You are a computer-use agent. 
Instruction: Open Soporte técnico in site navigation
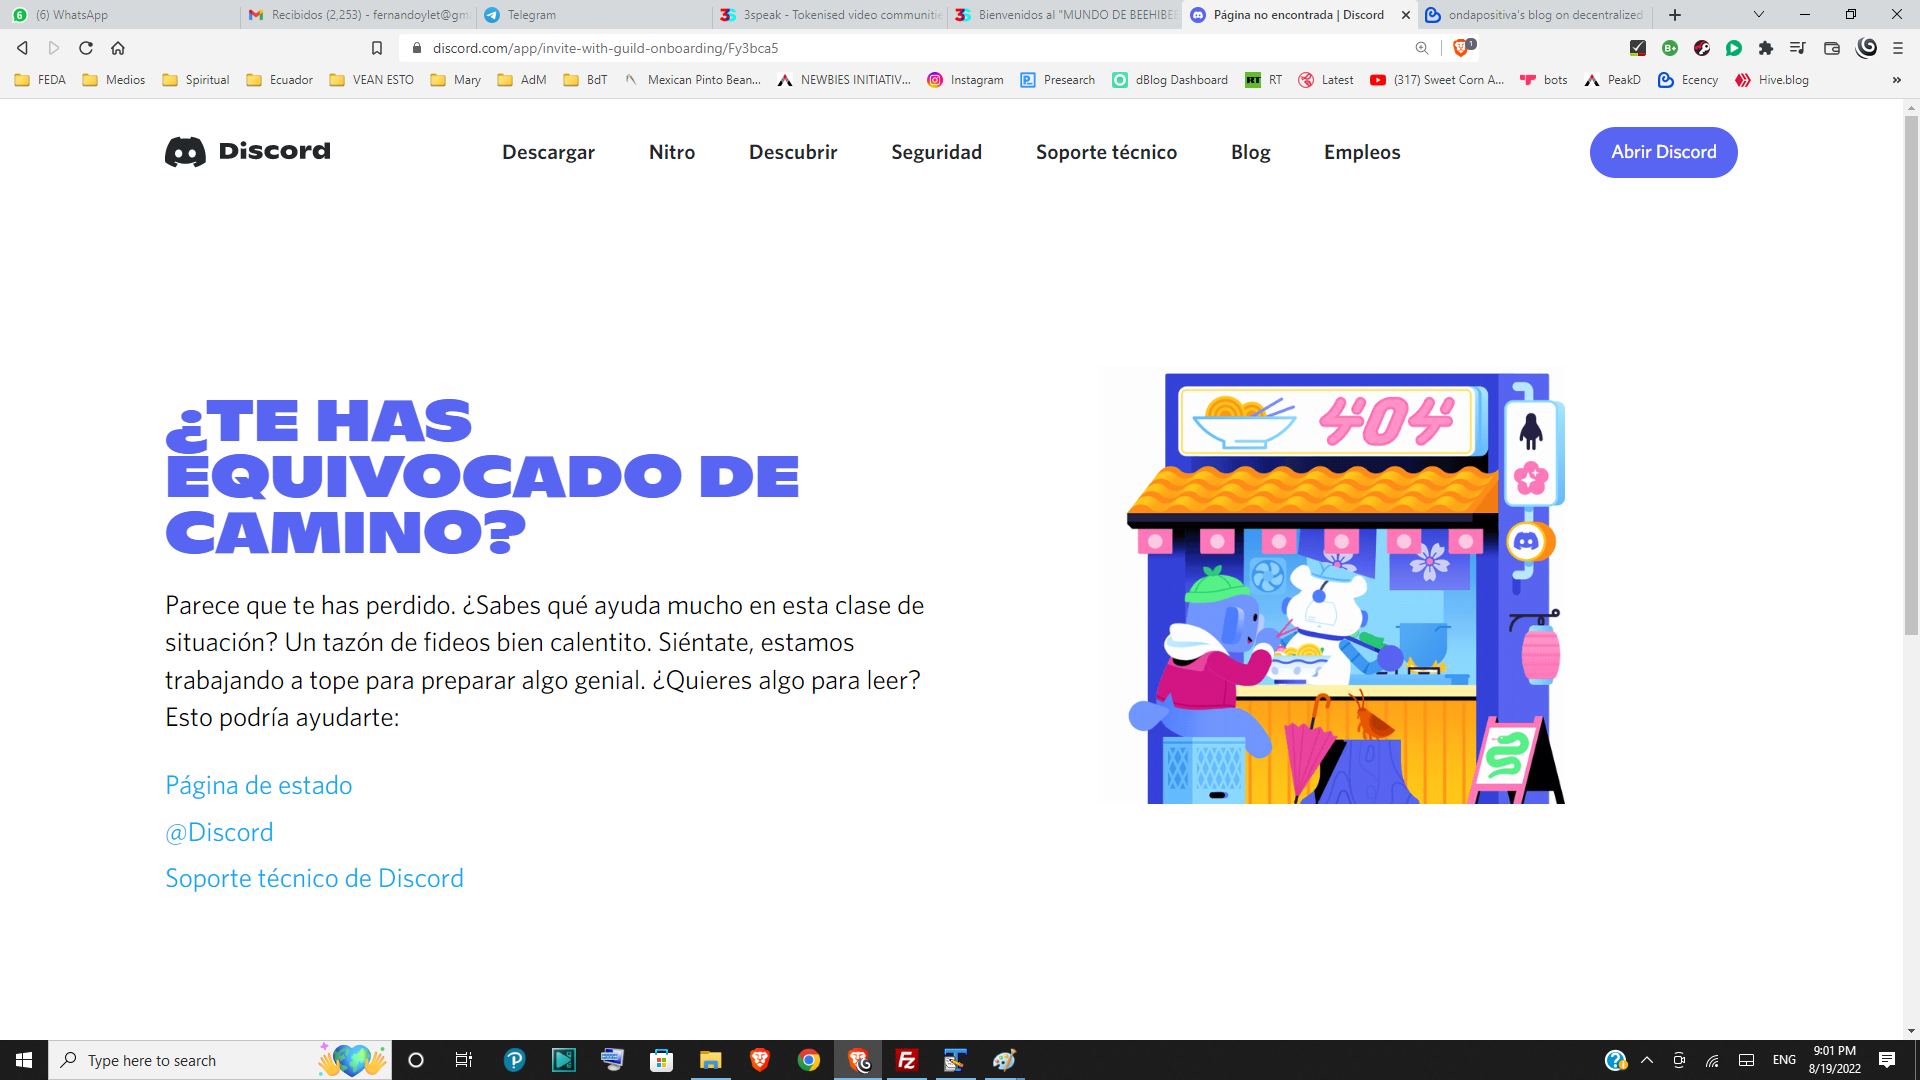click(1106, 152)
